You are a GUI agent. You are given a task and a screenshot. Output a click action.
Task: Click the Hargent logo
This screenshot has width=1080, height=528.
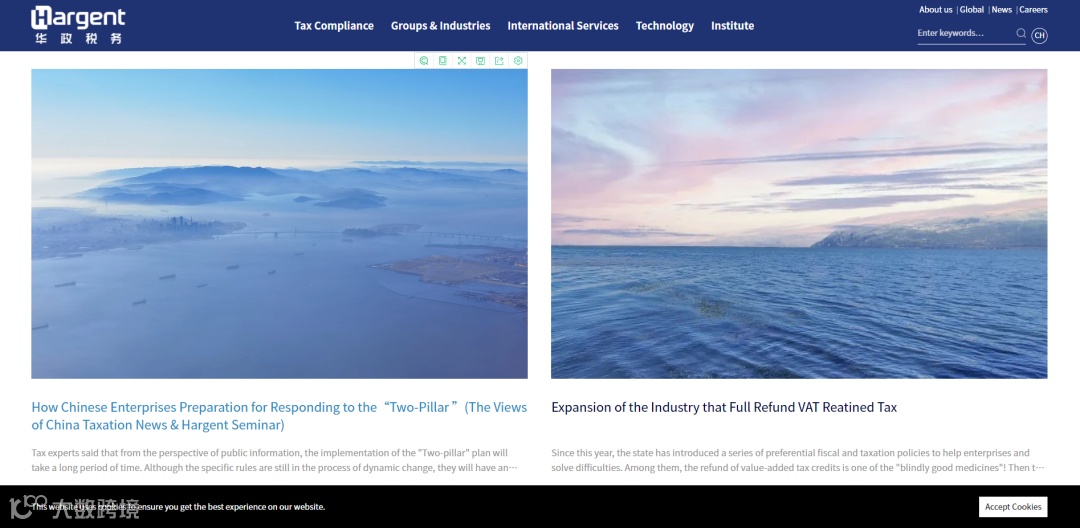pyautogui.click(x=79, y=25)
